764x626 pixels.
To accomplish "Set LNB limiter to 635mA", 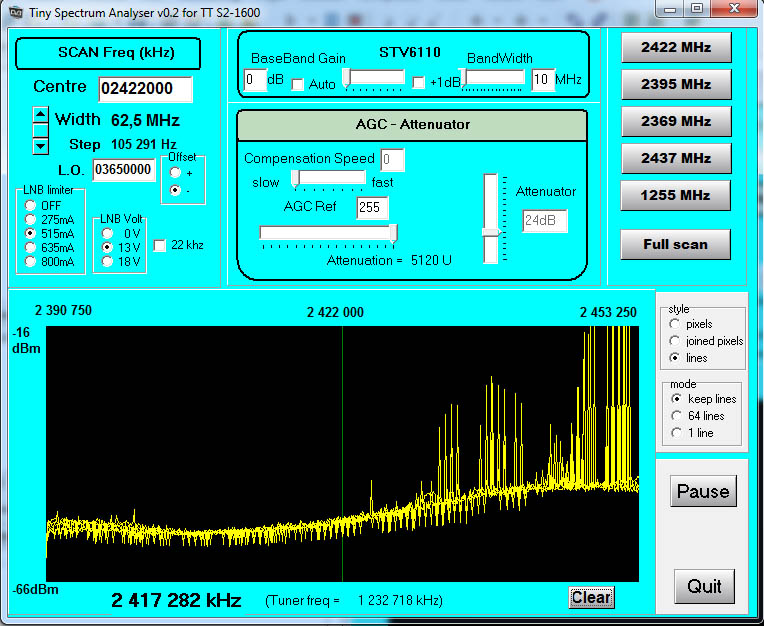I will tap(30, 247).
